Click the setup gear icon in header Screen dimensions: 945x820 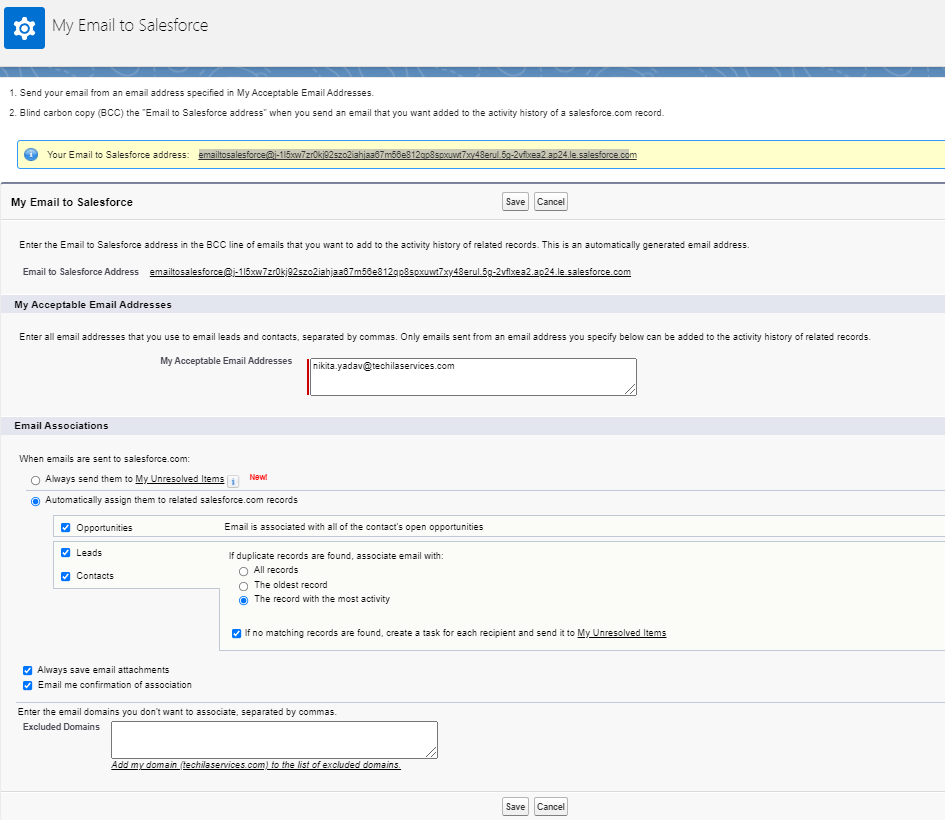tap(24, 27)
